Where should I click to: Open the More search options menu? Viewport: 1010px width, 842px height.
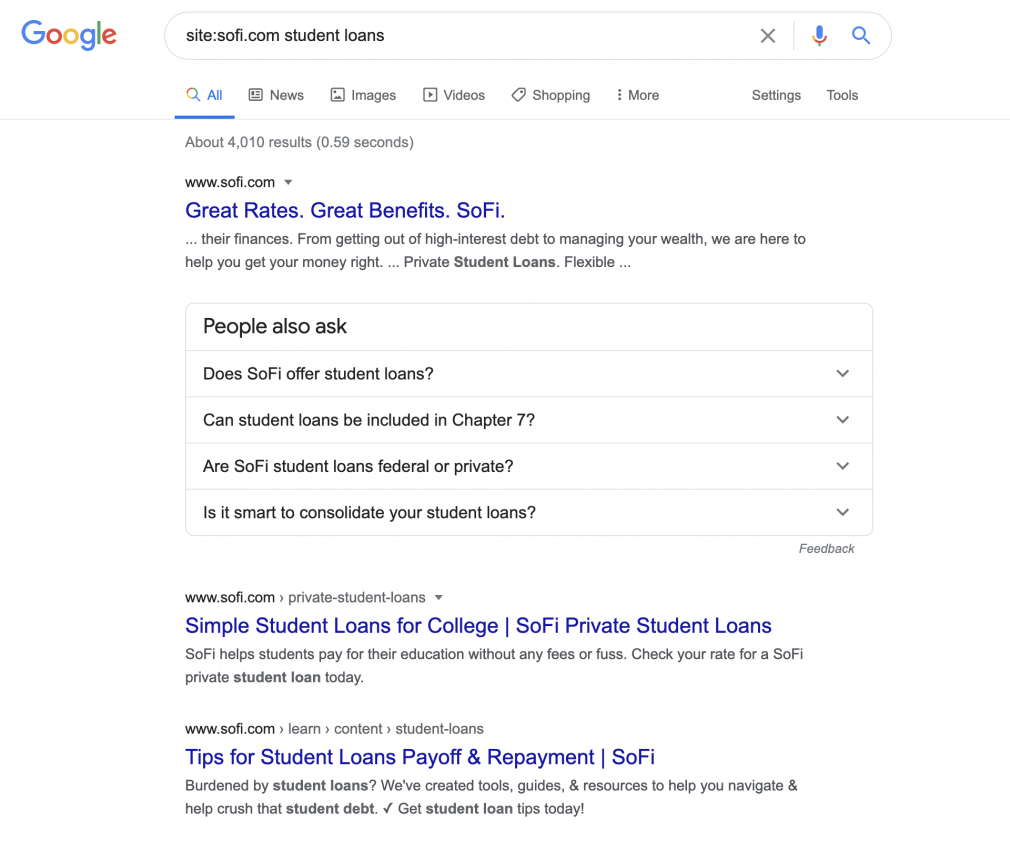[638, 95]
